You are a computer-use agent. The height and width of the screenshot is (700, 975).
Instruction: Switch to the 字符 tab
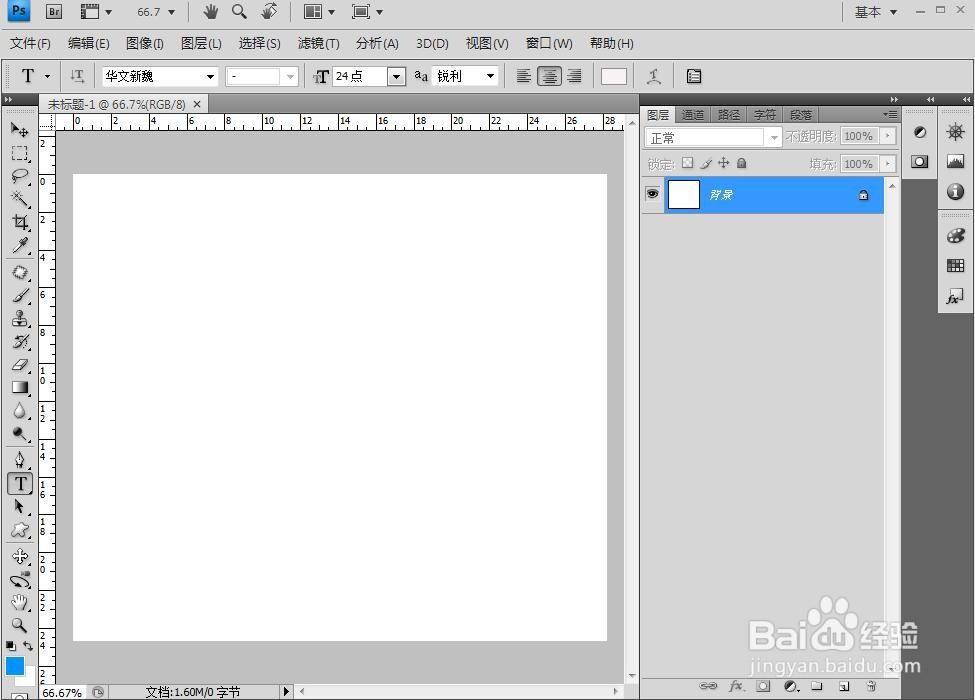tap(765, 114)
